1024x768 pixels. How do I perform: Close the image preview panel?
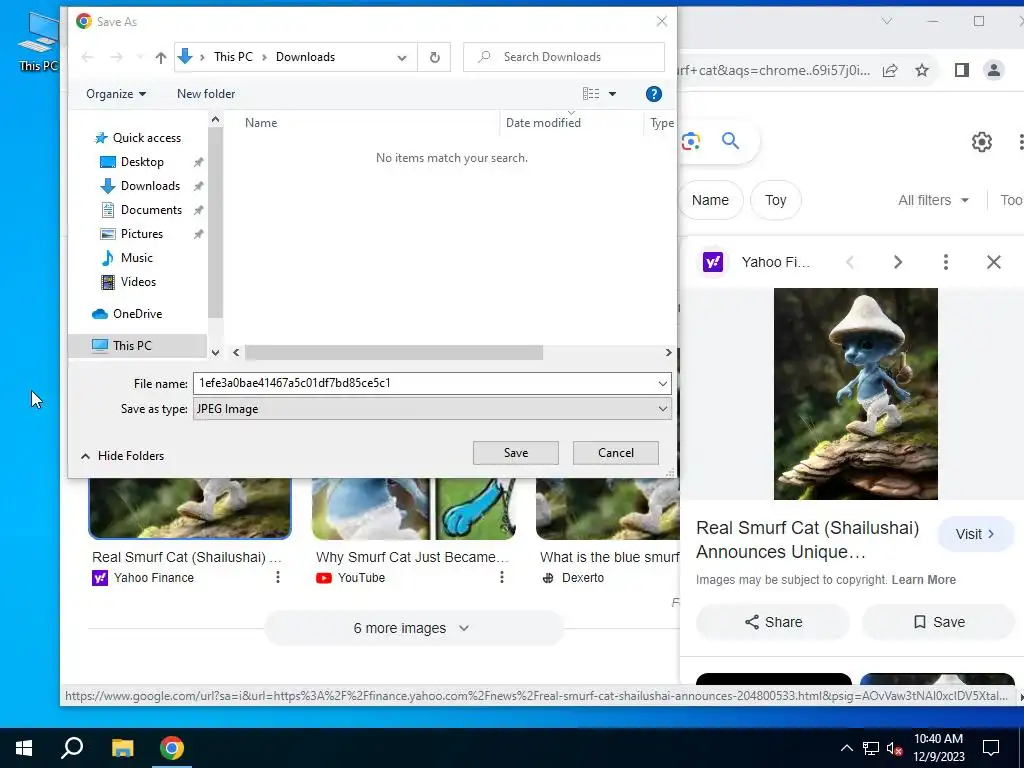tap(993, 263)
